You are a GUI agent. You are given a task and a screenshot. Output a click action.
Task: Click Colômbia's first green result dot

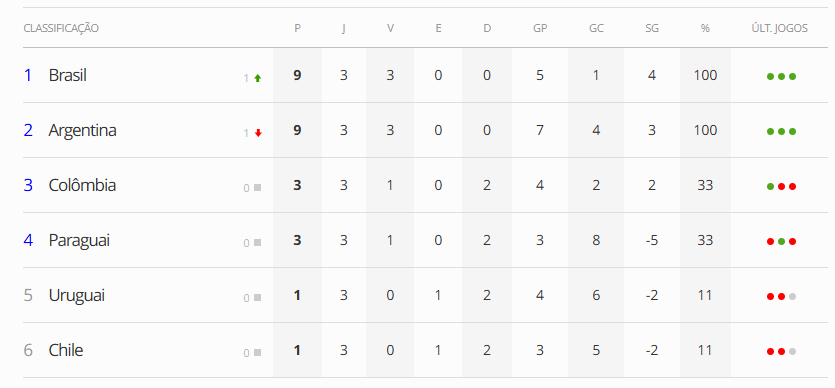tap(770, 187)
